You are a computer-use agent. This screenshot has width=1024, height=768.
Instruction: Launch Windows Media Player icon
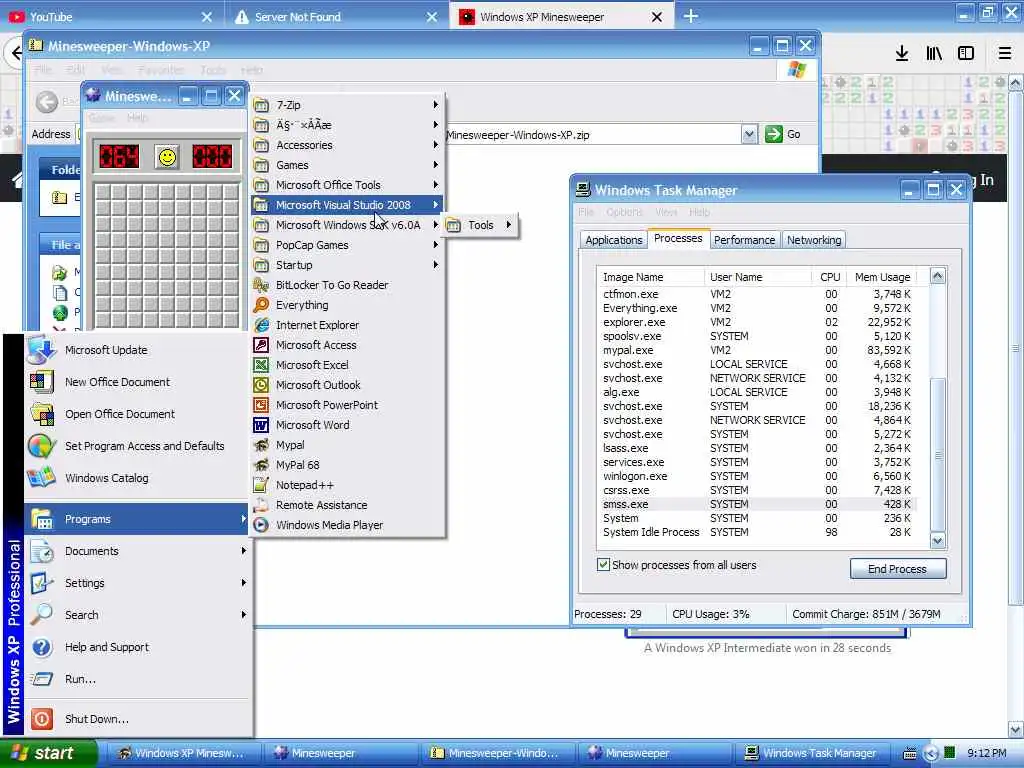pos(261,525)
